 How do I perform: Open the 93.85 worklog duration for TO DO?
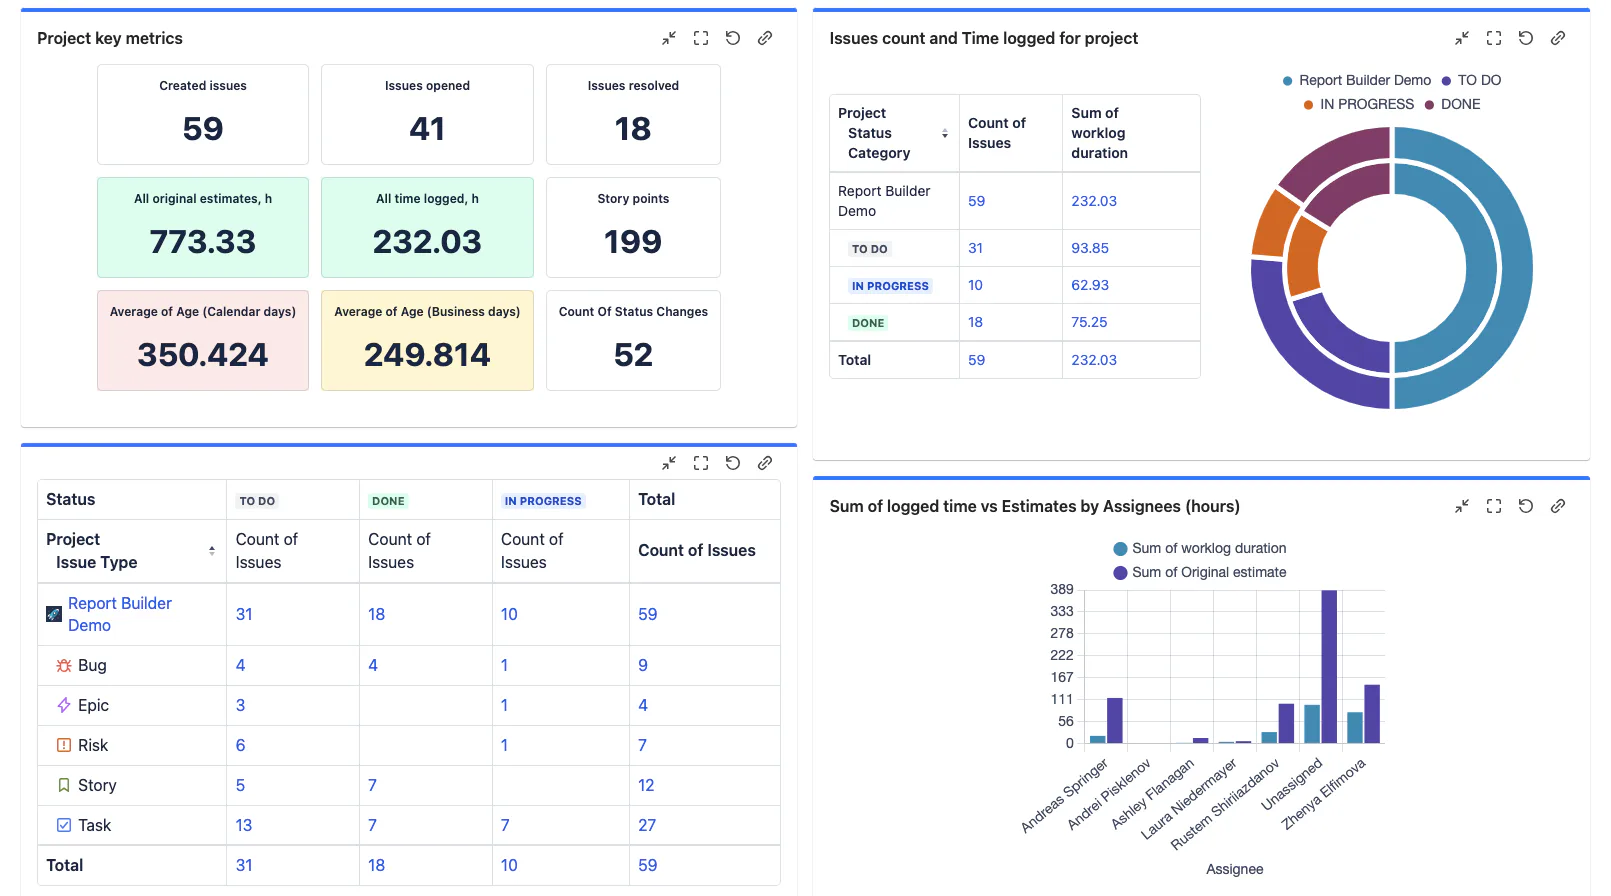click(x=1090, y=248)
